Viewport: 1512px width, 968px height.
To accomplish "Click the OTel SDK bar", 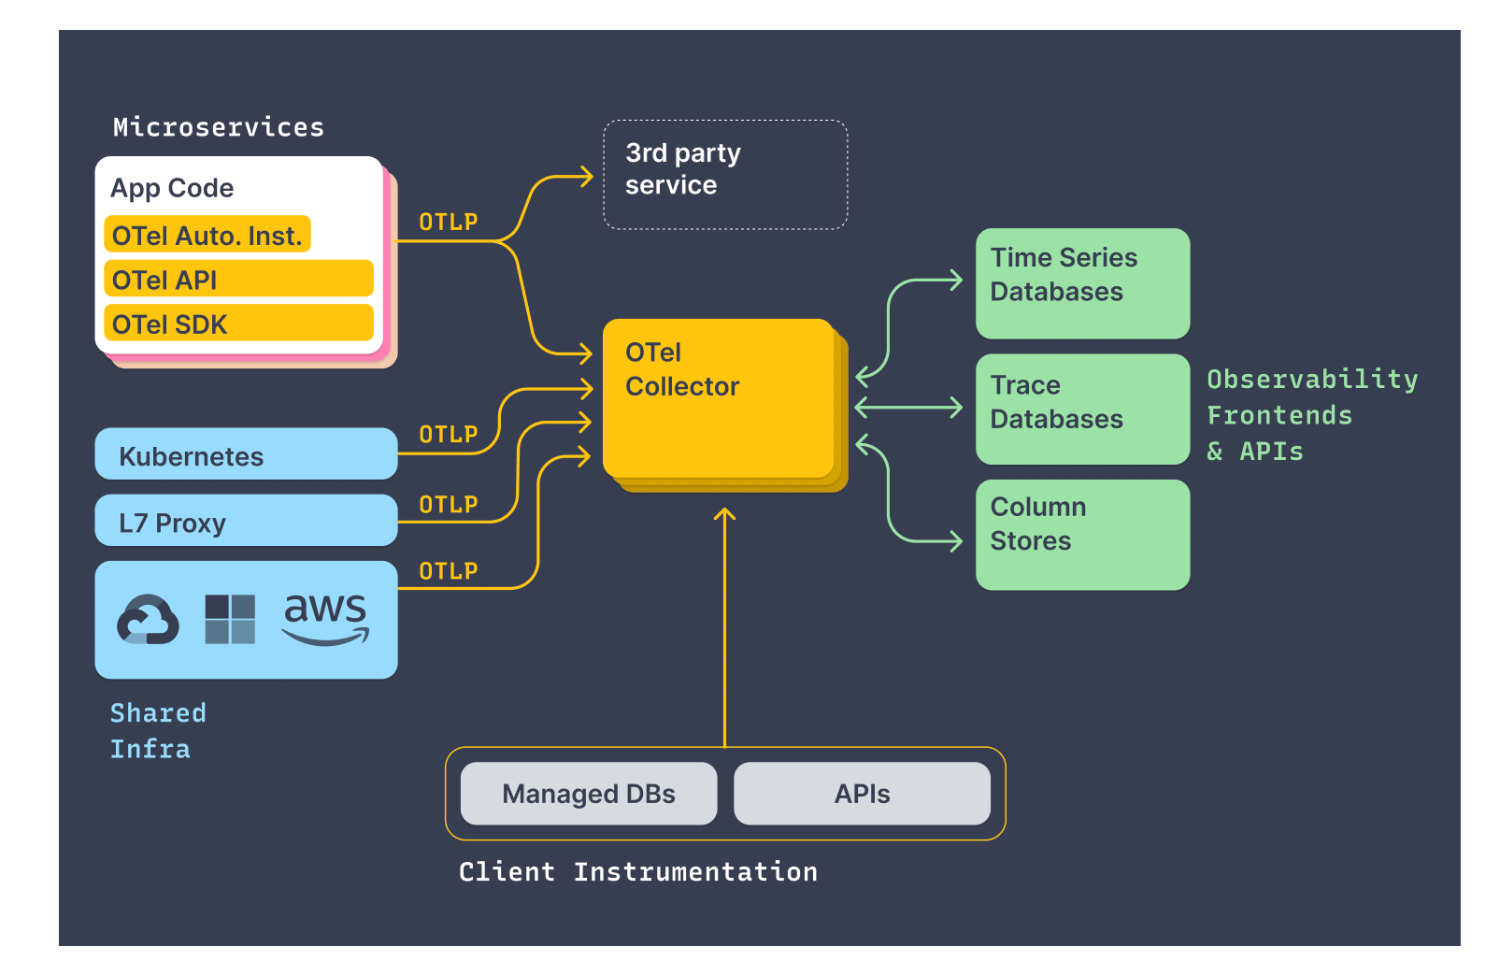I will pos(238,324).
